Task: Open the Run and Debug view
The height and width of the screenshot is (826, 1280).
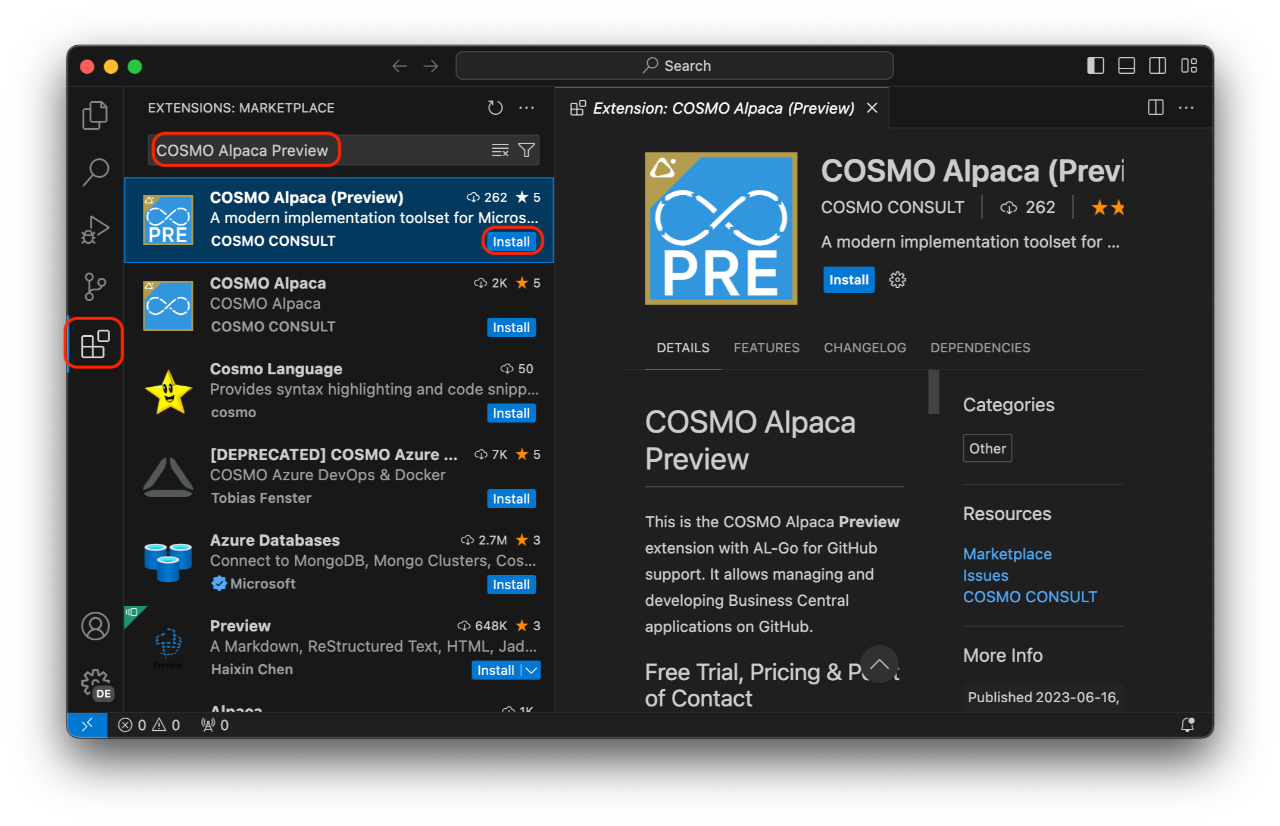Action: (93, 229)
